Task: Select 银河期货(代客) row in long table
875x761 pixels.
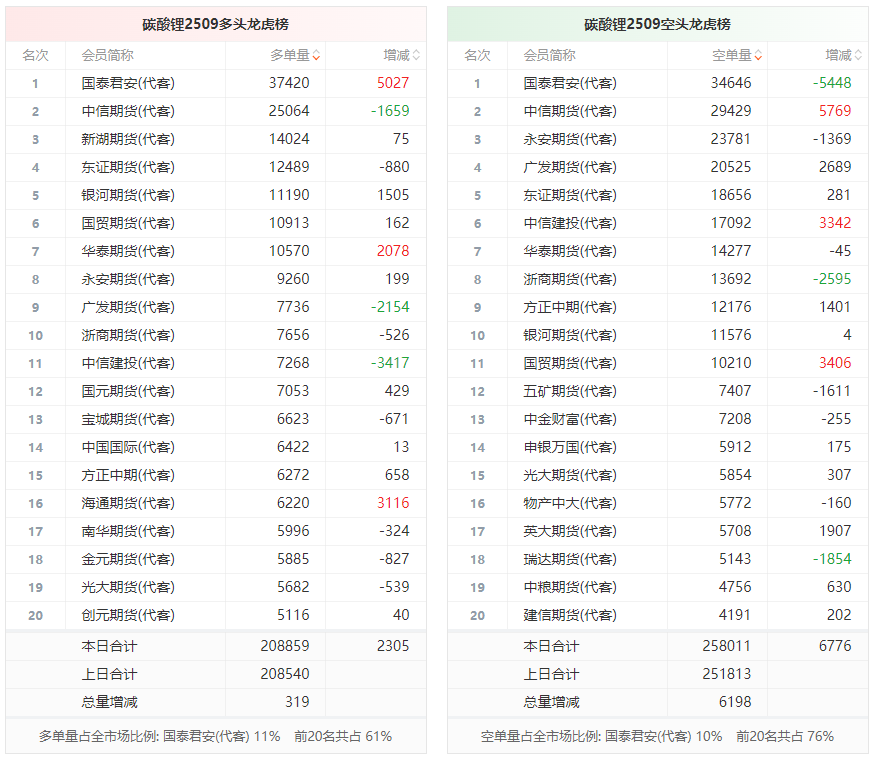Action: tap(216, 195)
